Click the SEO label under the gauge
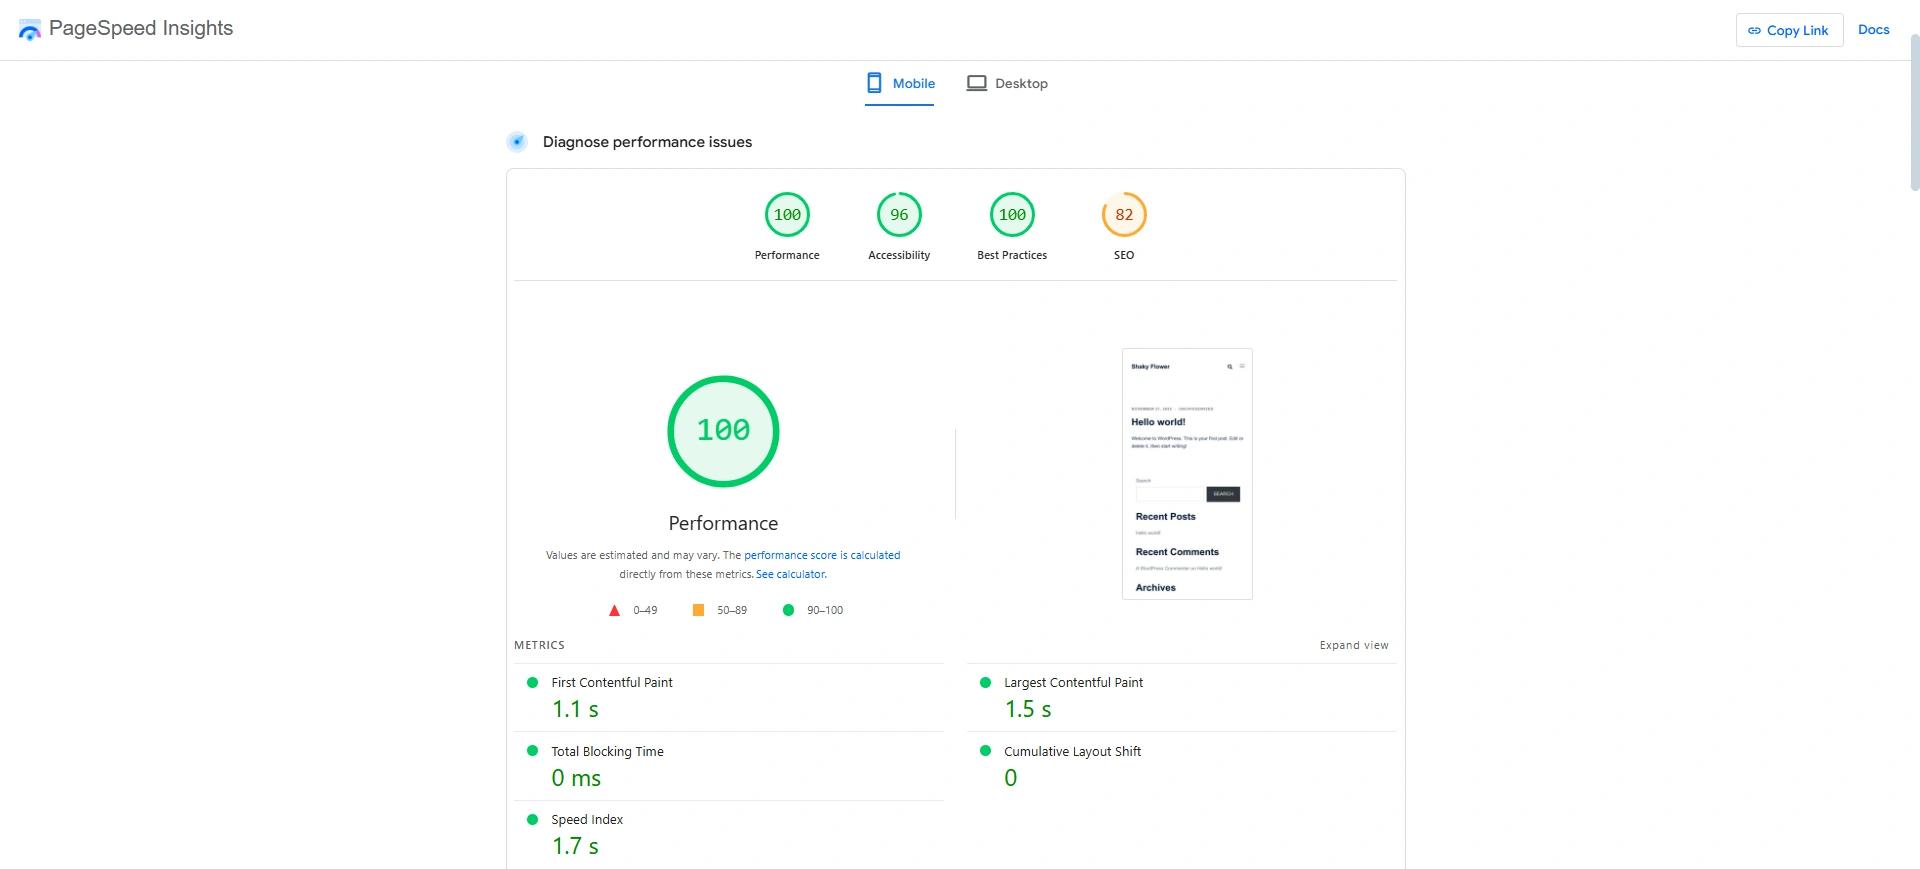 pos(1124,255)
